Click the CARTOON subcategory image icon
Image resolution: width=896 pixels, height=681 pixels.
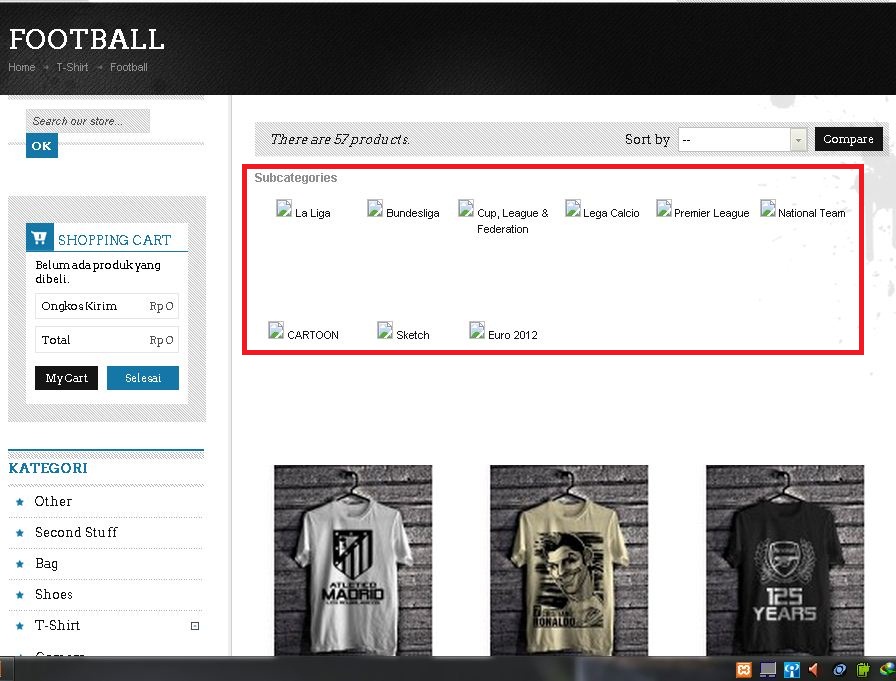276,330
